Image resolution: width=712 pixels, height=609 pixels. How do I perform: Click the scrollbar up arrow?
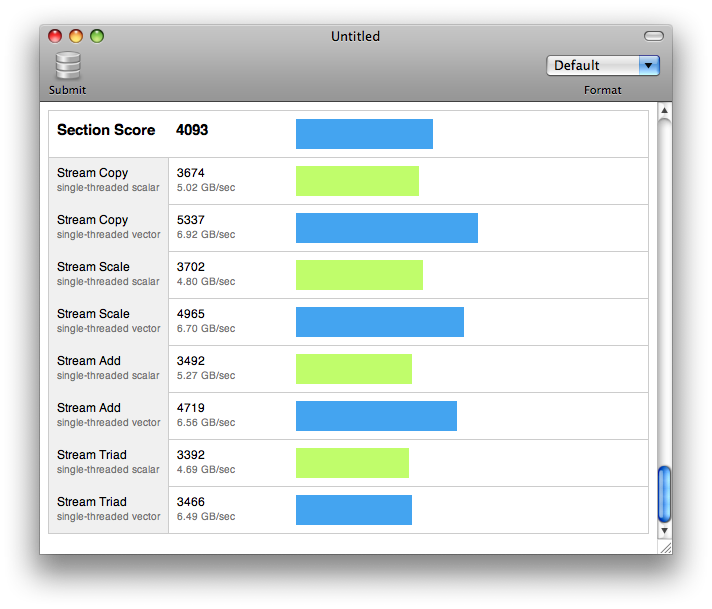tap(664, 110)
